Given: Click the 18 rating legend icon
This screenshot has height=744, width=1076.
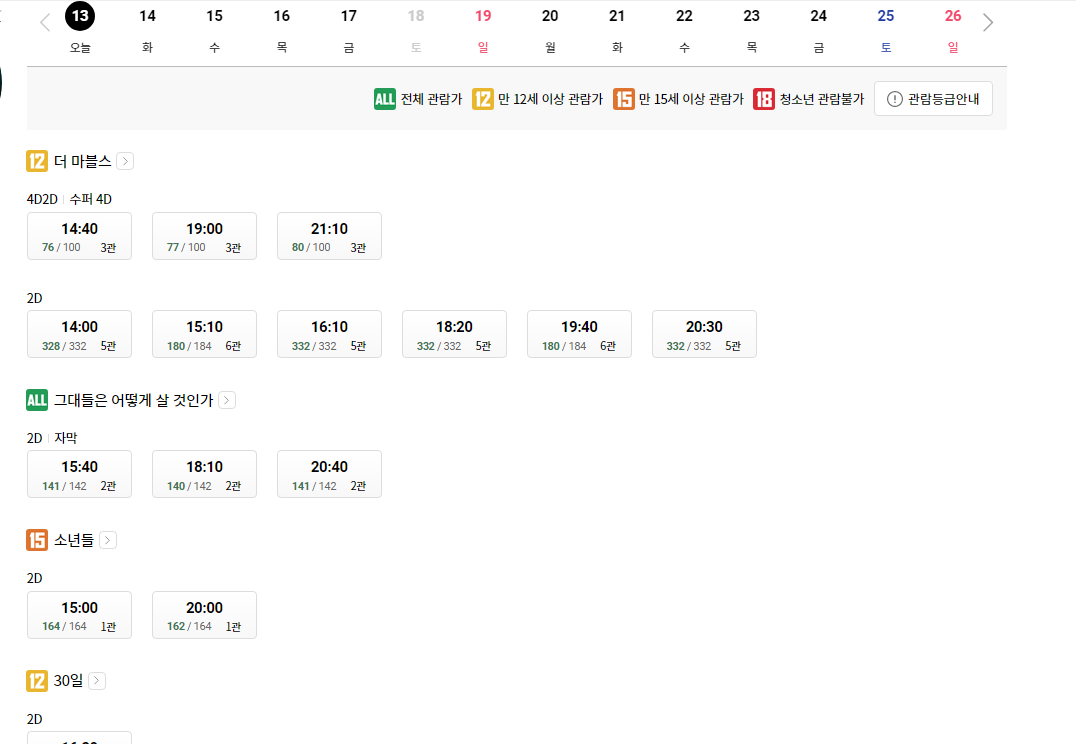Looking at the screenshot, I should pyautogui.click(x=764, y=99).
